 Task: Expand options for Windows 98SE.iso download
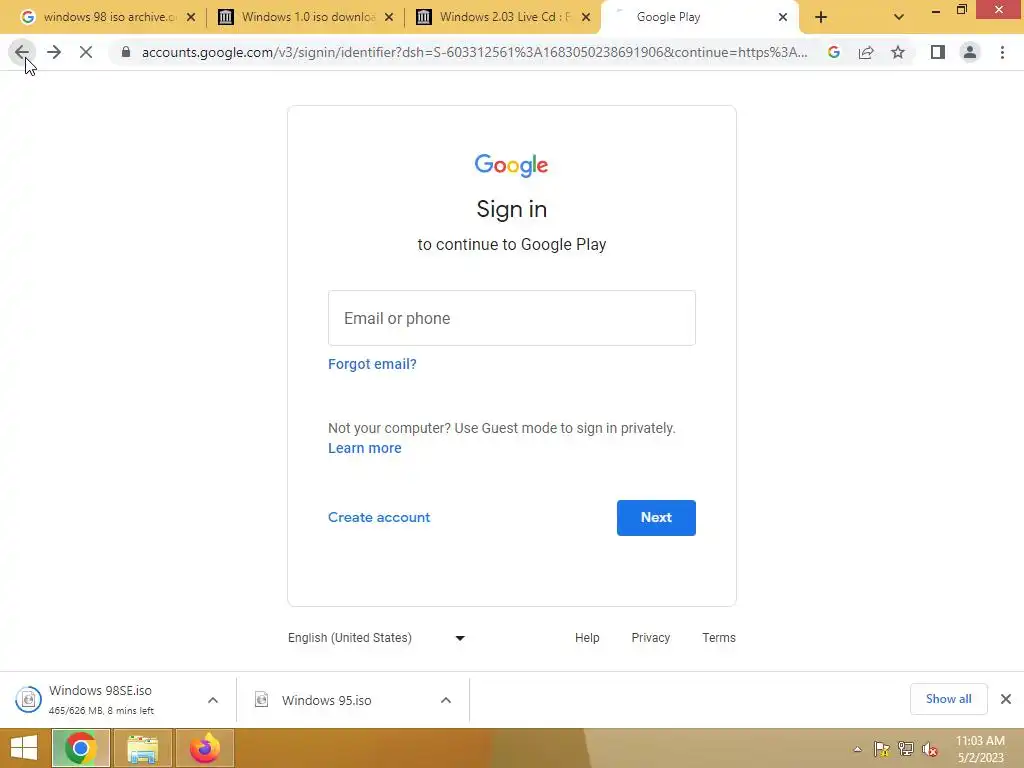click(x=213, y=700)
